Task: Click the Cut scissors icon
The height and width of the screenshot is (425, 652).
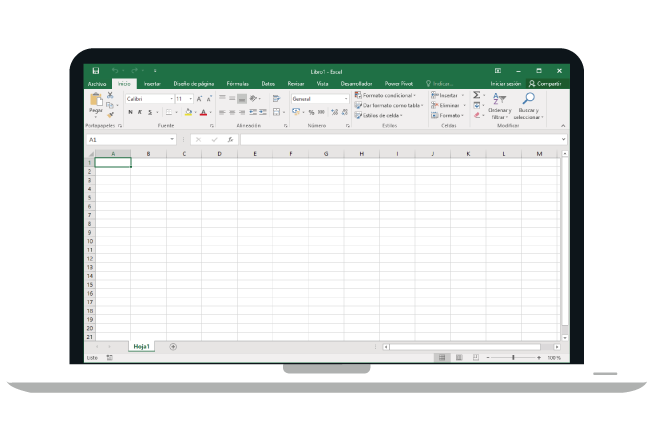Action: point(110,96)
